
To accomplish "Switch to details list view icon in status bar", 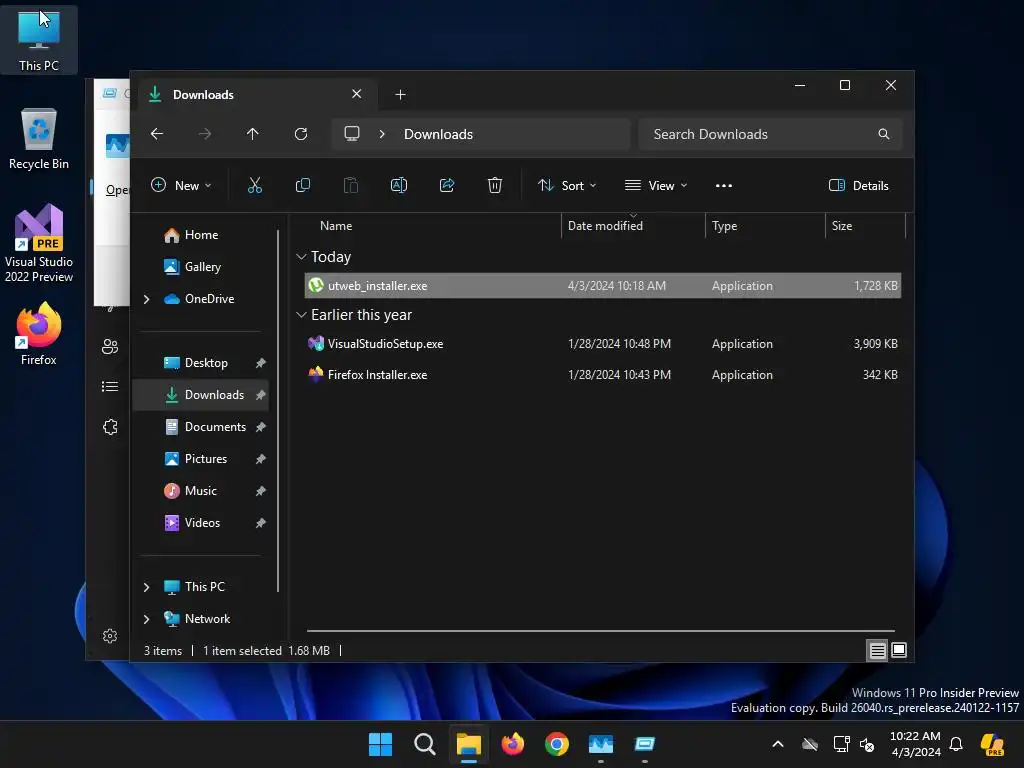I will tap(877, 650).
